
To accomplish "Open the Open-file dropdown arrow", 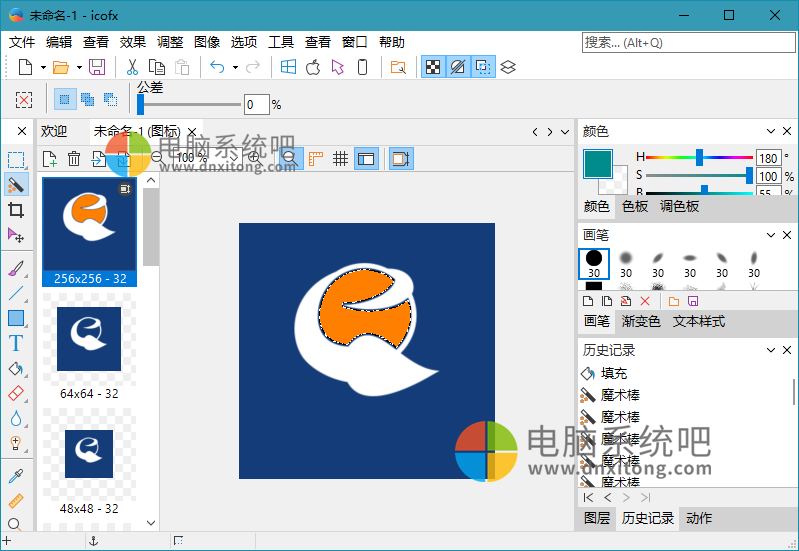I will click(79, 67).
